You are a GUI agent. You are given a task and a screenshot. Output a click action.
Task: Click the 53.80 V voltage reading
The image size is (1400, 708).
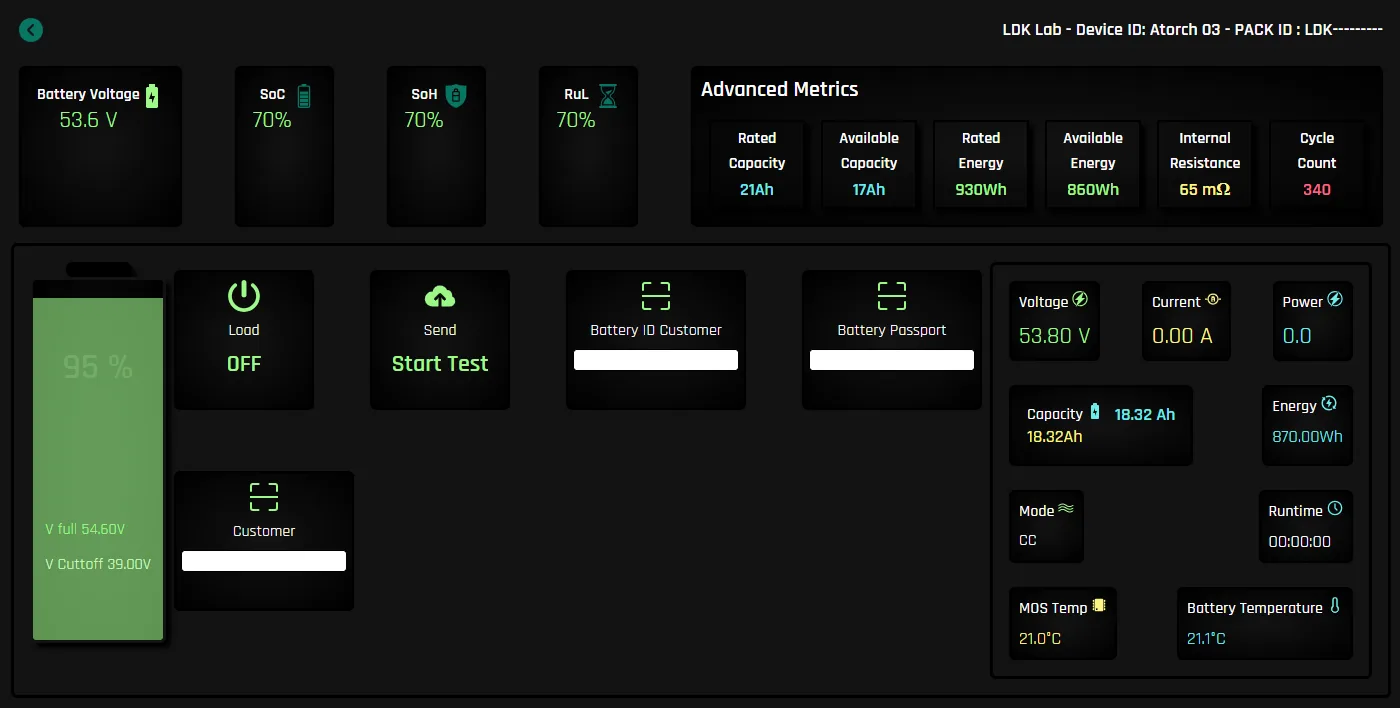[1055, 336]
